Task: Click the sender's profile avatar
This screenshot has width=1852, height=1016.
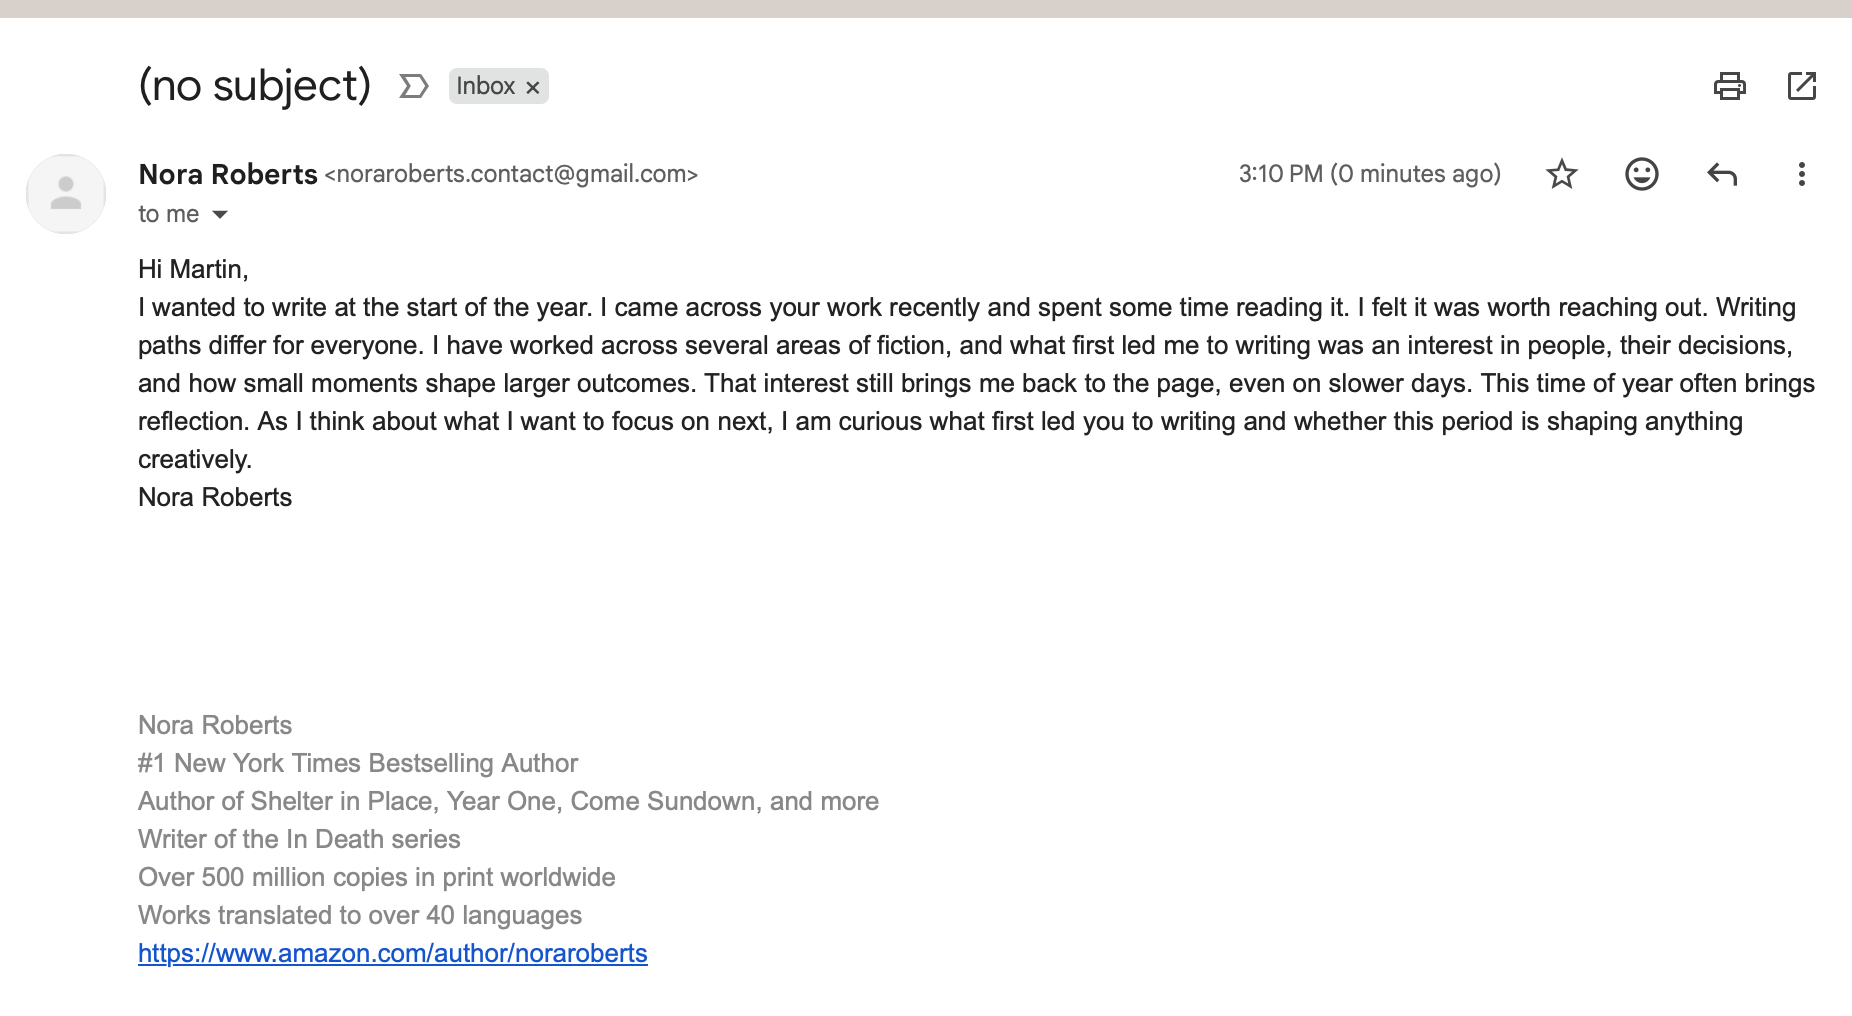Action: (x=66, y=193)
